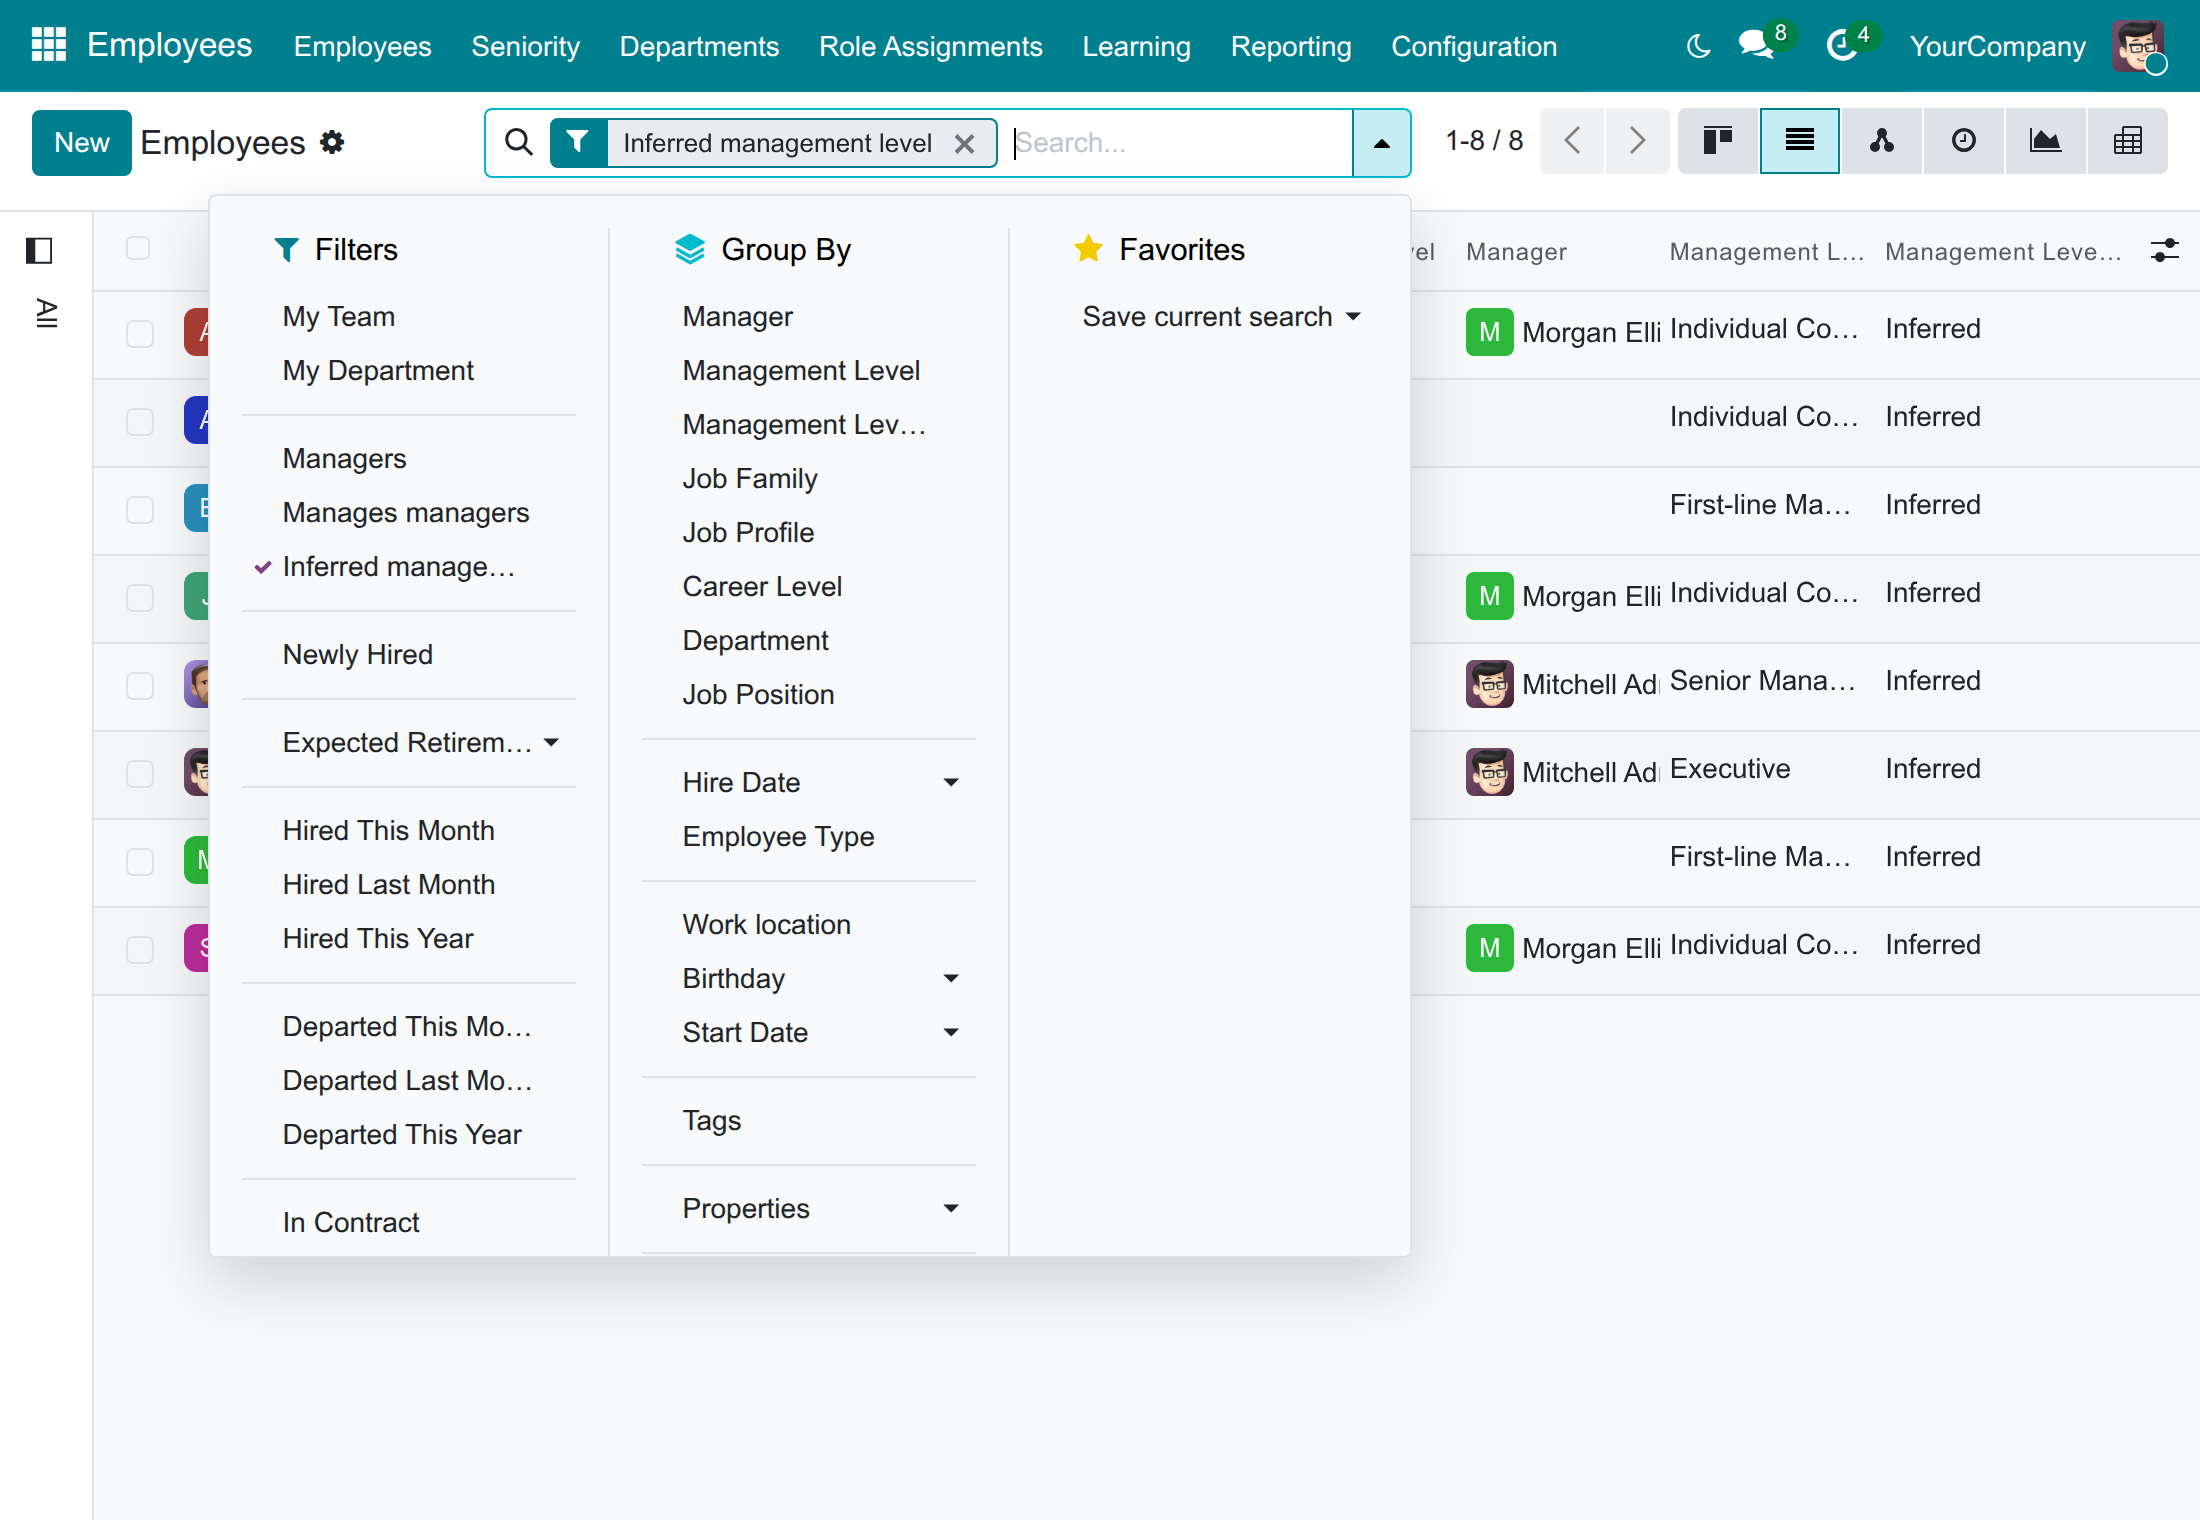Open the activities clock icon
The width and height of the screenshot is (2200, 1520).
tap(1841, 46)
